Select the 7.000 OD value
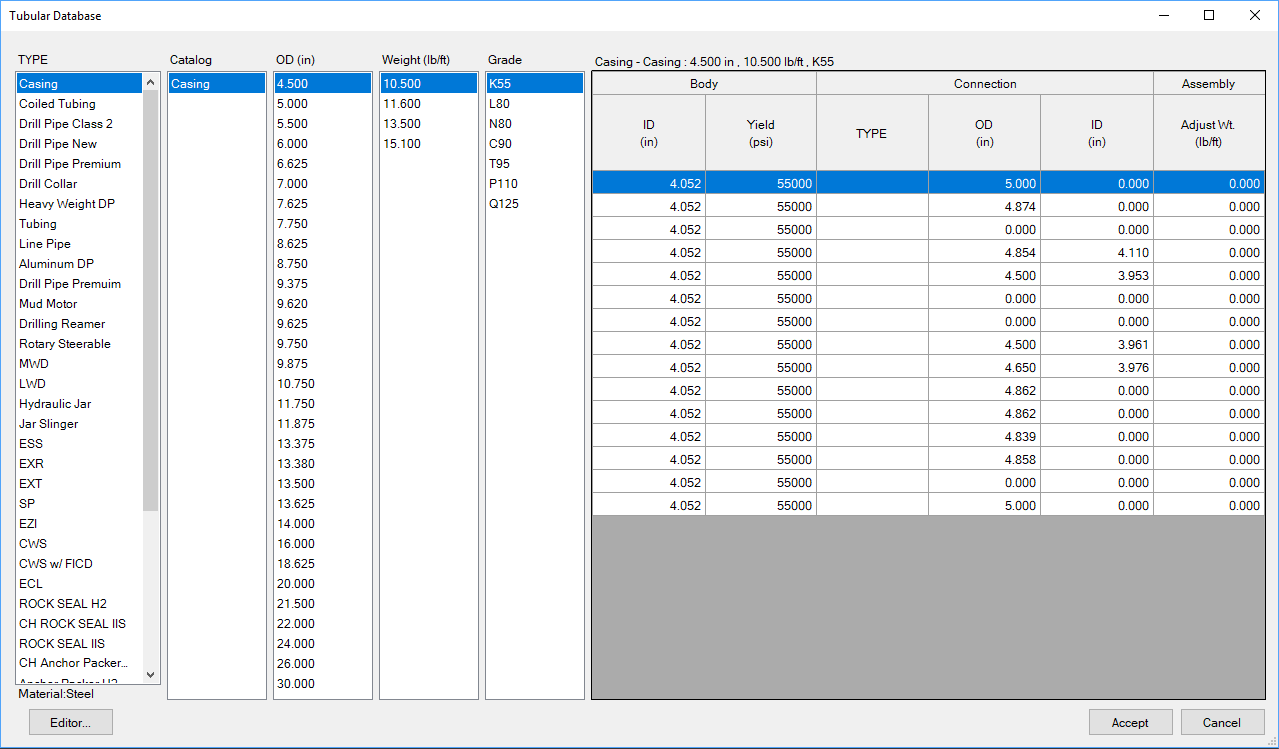Viewport: 1279px width, 749px height. (292, 184)
